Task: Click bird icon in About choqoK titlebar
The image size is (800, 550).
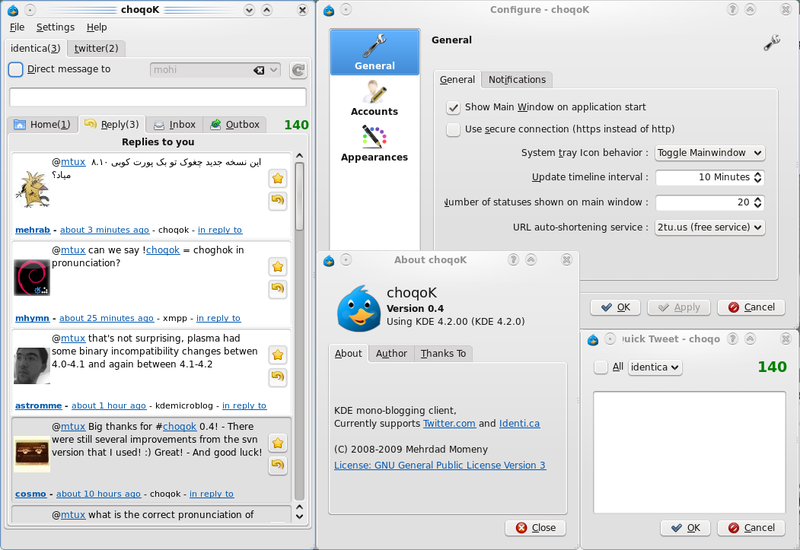Action: (x=329, y=261)
